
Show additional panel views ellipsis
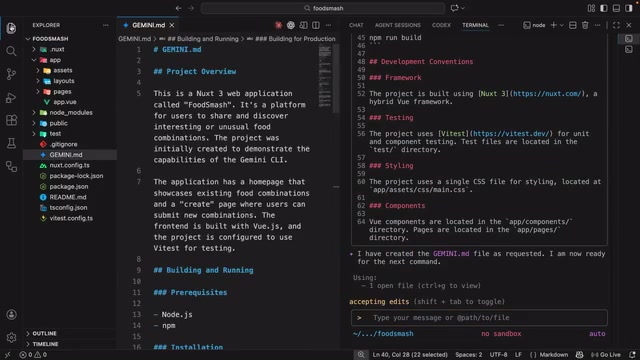[x=501, y=25]
